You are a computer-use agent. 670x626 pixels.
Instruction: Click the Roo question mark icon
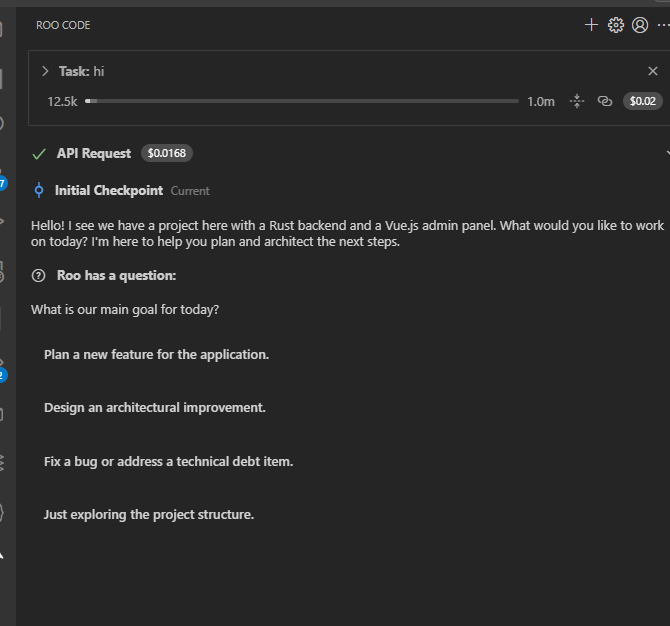[x=39, y=275]
